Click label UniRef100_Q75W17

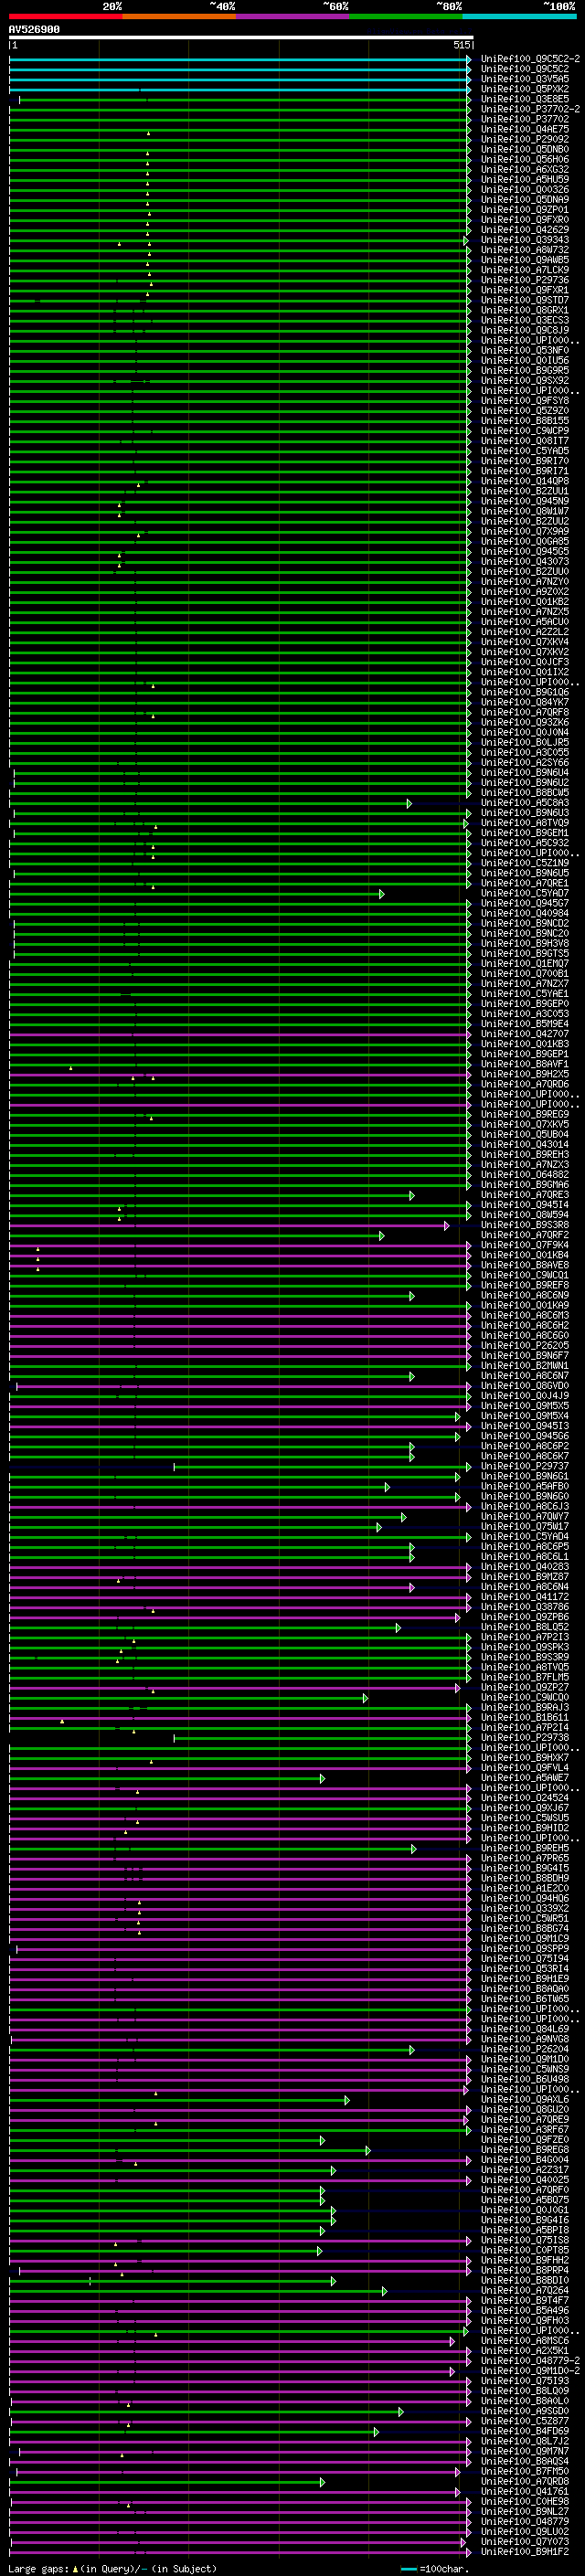(x=525, y=1526)
